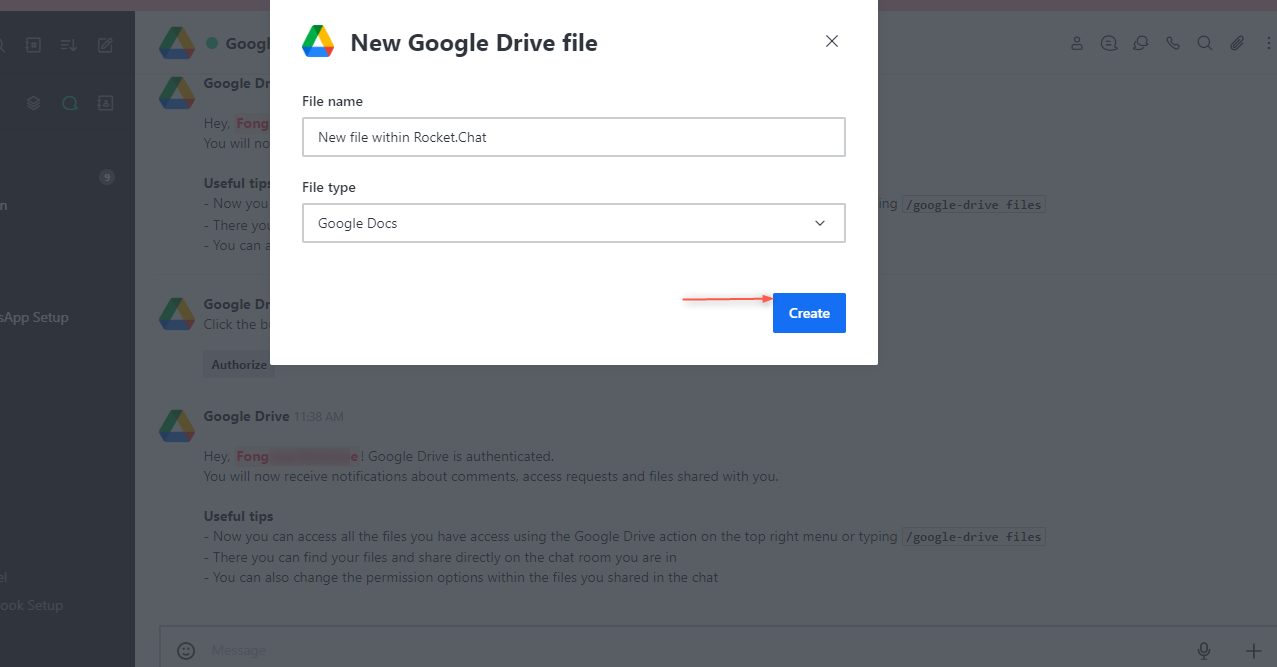Open the paperclip files icon in room header

pos(1237,43)
